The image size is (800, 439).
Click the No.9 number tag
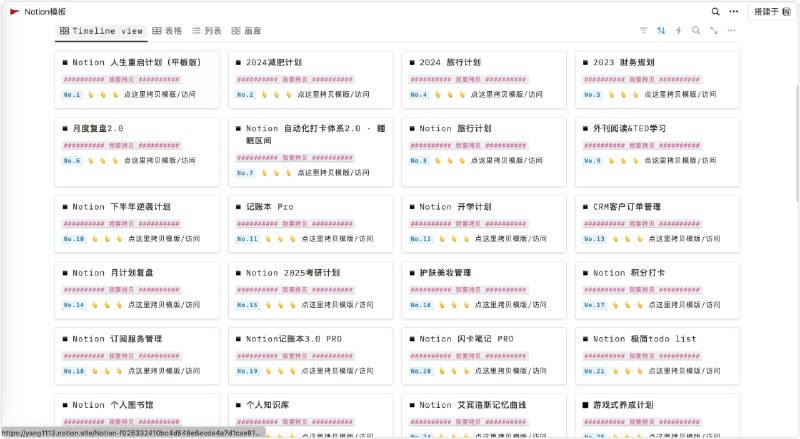(x=592, y=160)
